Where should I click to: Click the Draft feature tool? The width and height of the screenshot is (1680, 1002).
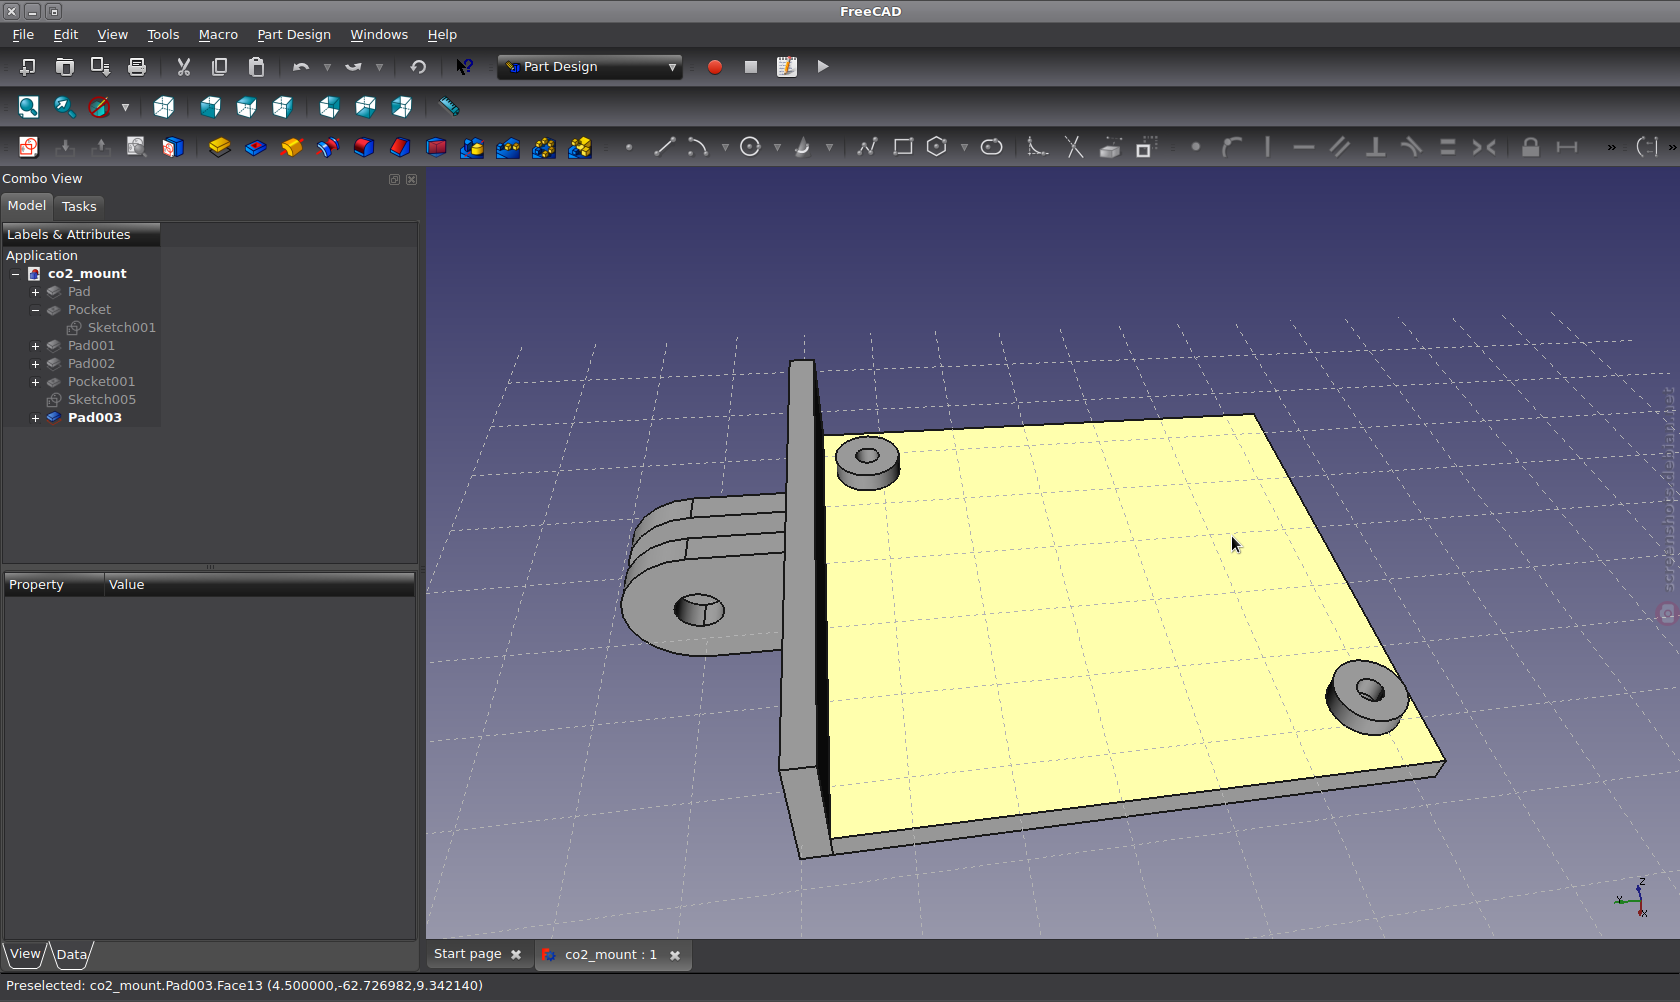pyautogui.click(x=436, y=147)
